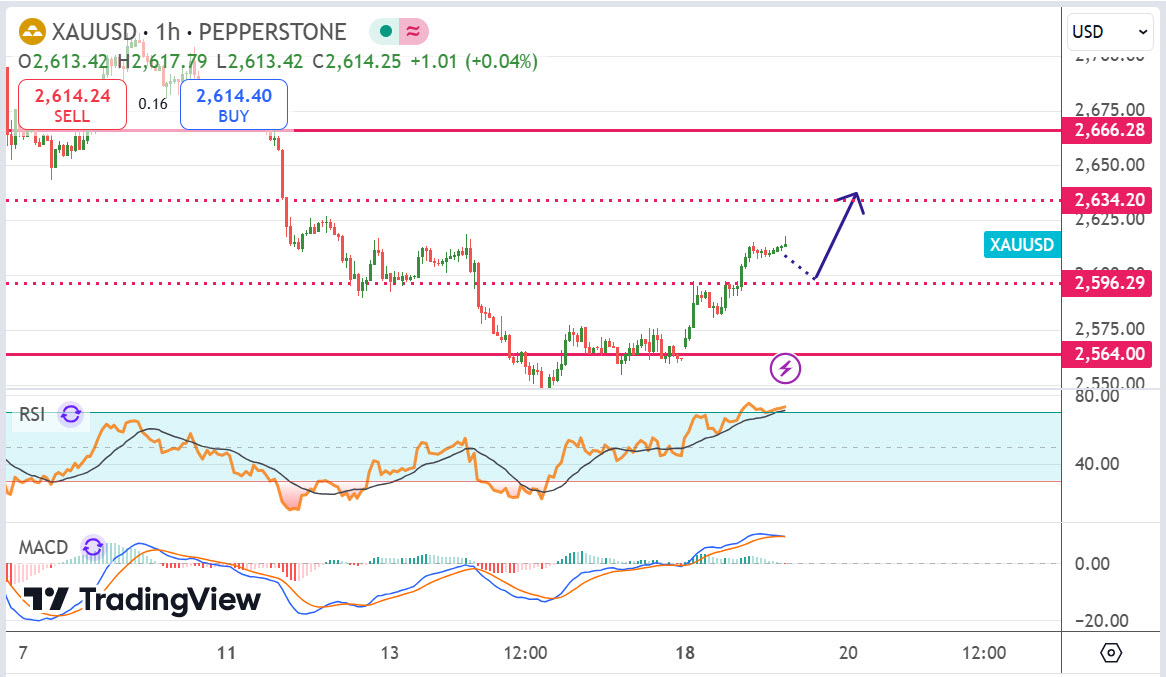Click the TradingView logo
The image size is (1166, 677).
tap(142, 600)
